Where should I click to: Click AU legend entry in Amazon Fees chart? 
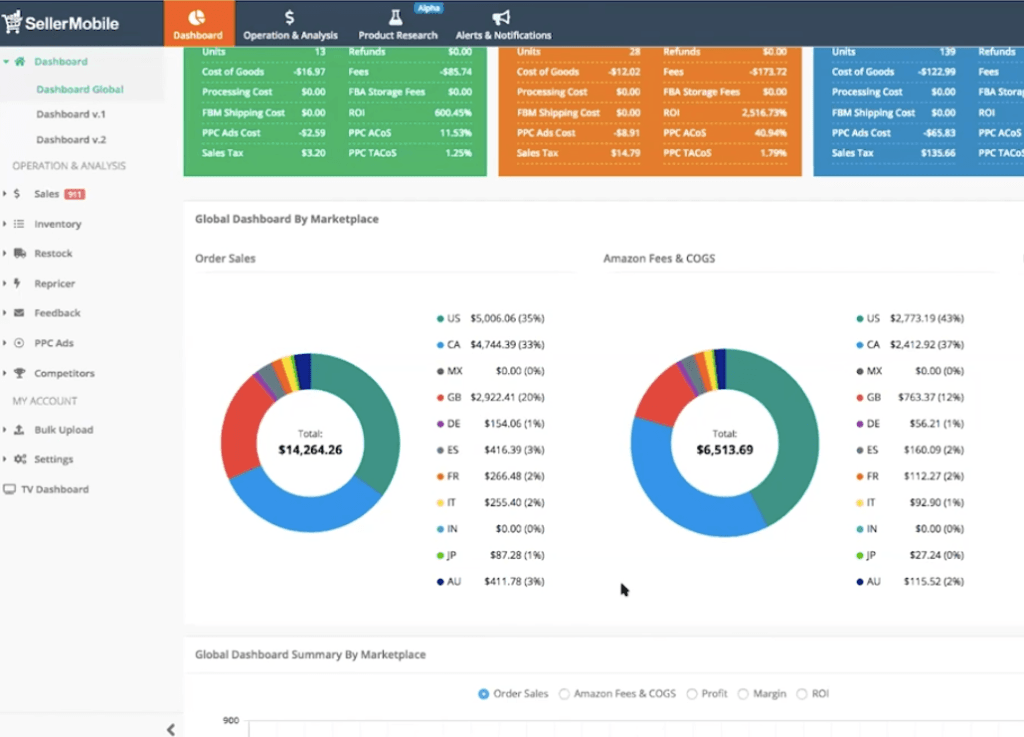910,582
